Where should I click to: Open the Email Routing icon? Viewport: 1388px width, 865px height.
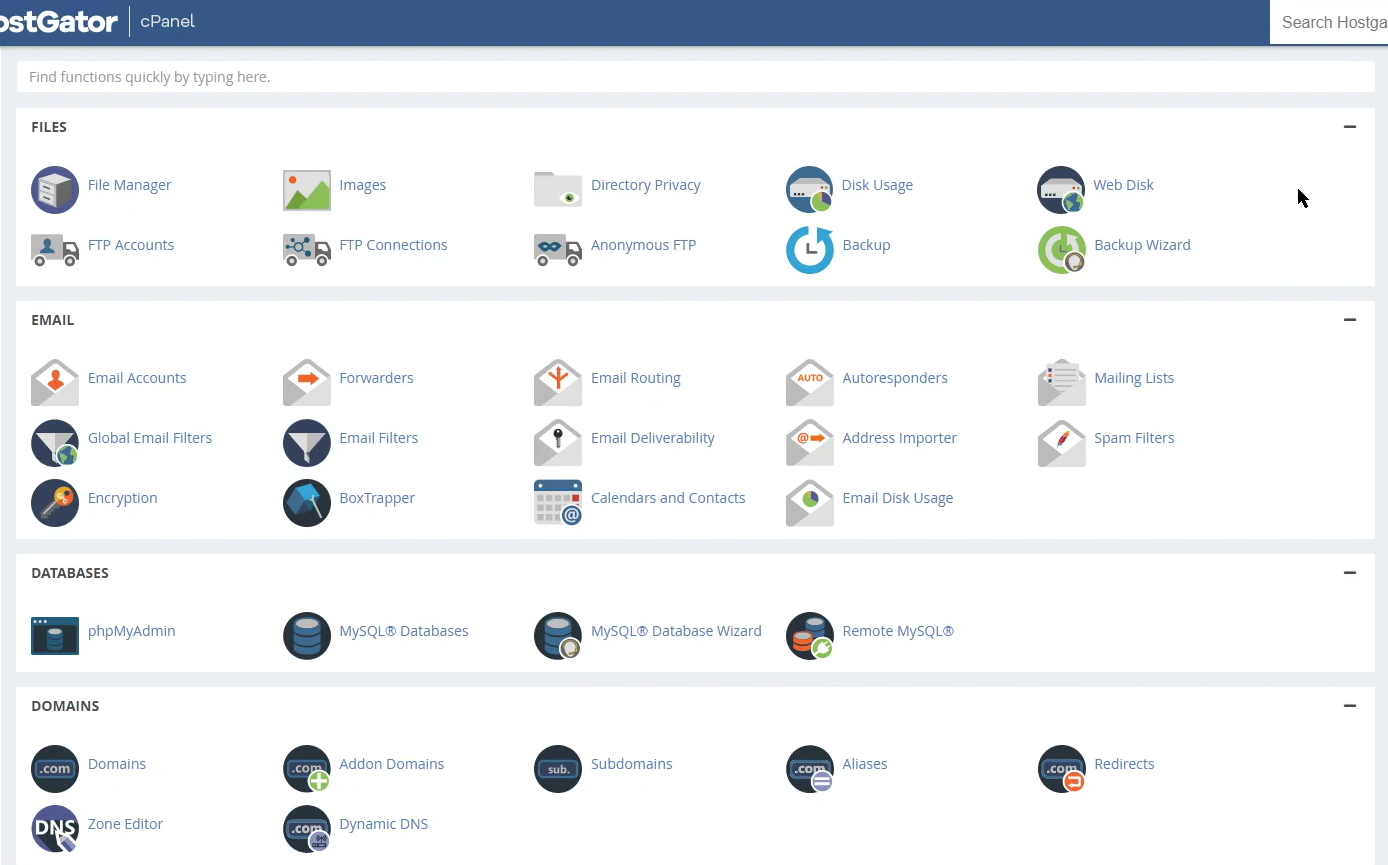(558, 382)
